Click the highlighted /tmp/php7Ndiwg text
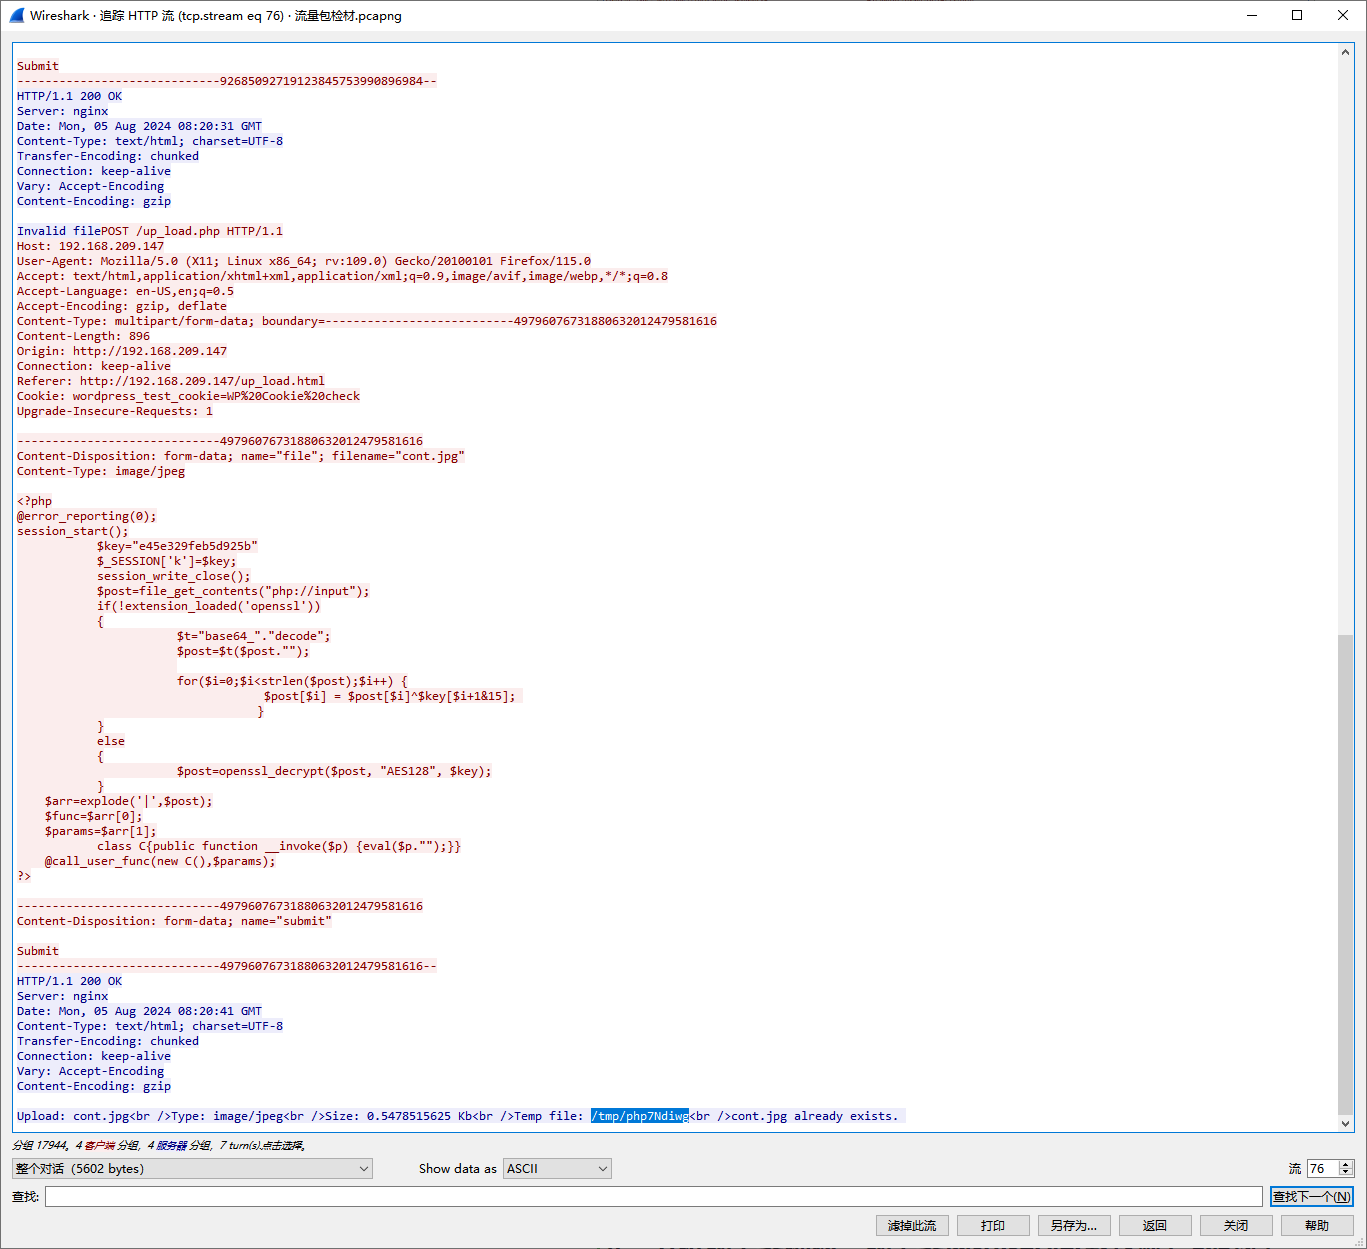1367x1249 pixels. 639,1116
